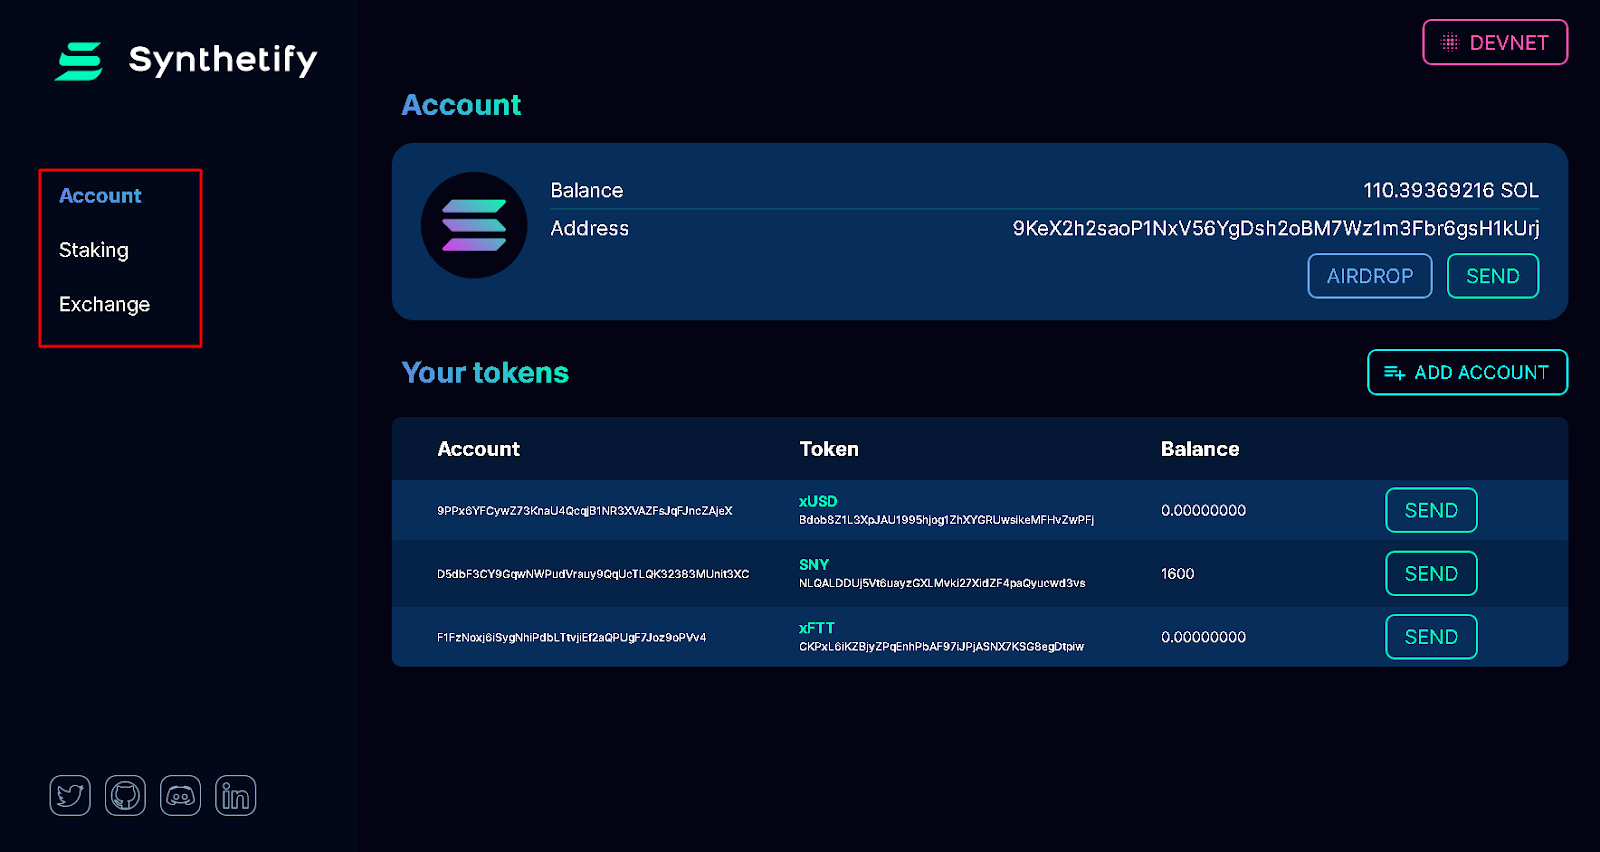The width and height of the screenshot is (1600, 852).
Task: Click the ADD ACCOUNT plus-list icon
Action: coord(1394,373)
